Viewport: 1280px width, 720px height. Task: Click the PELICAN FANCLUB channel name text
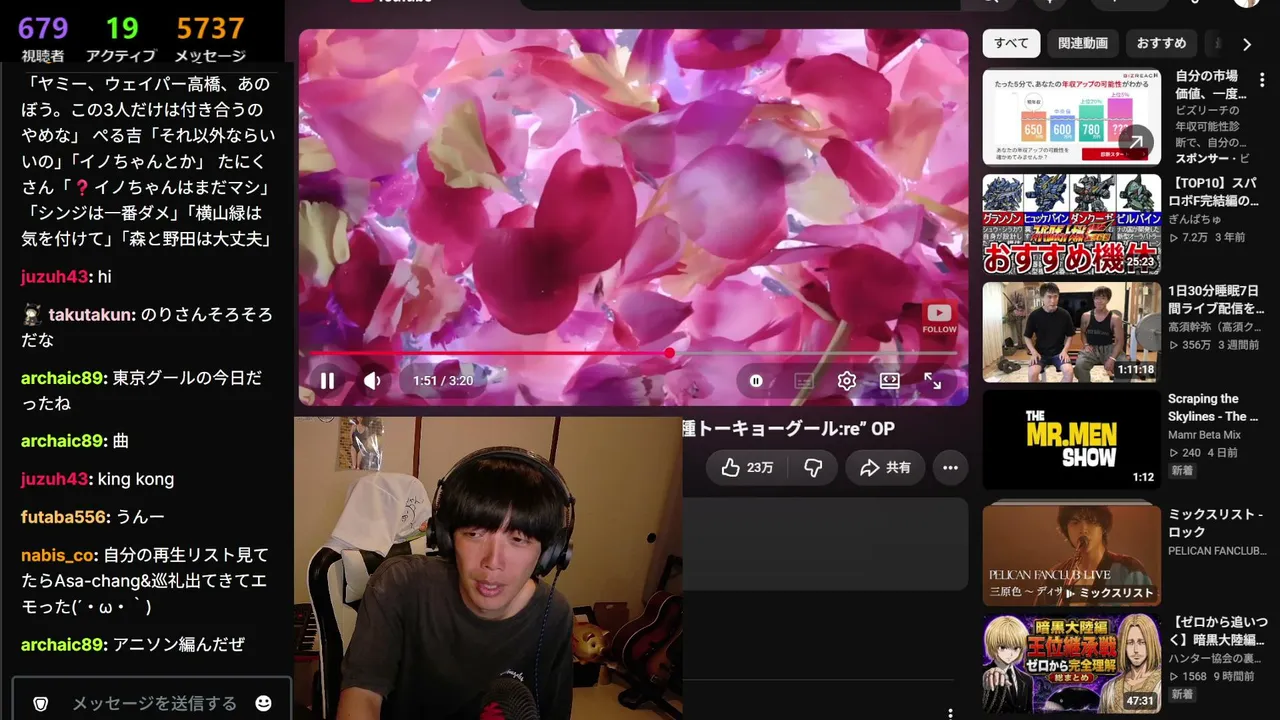1217,550
